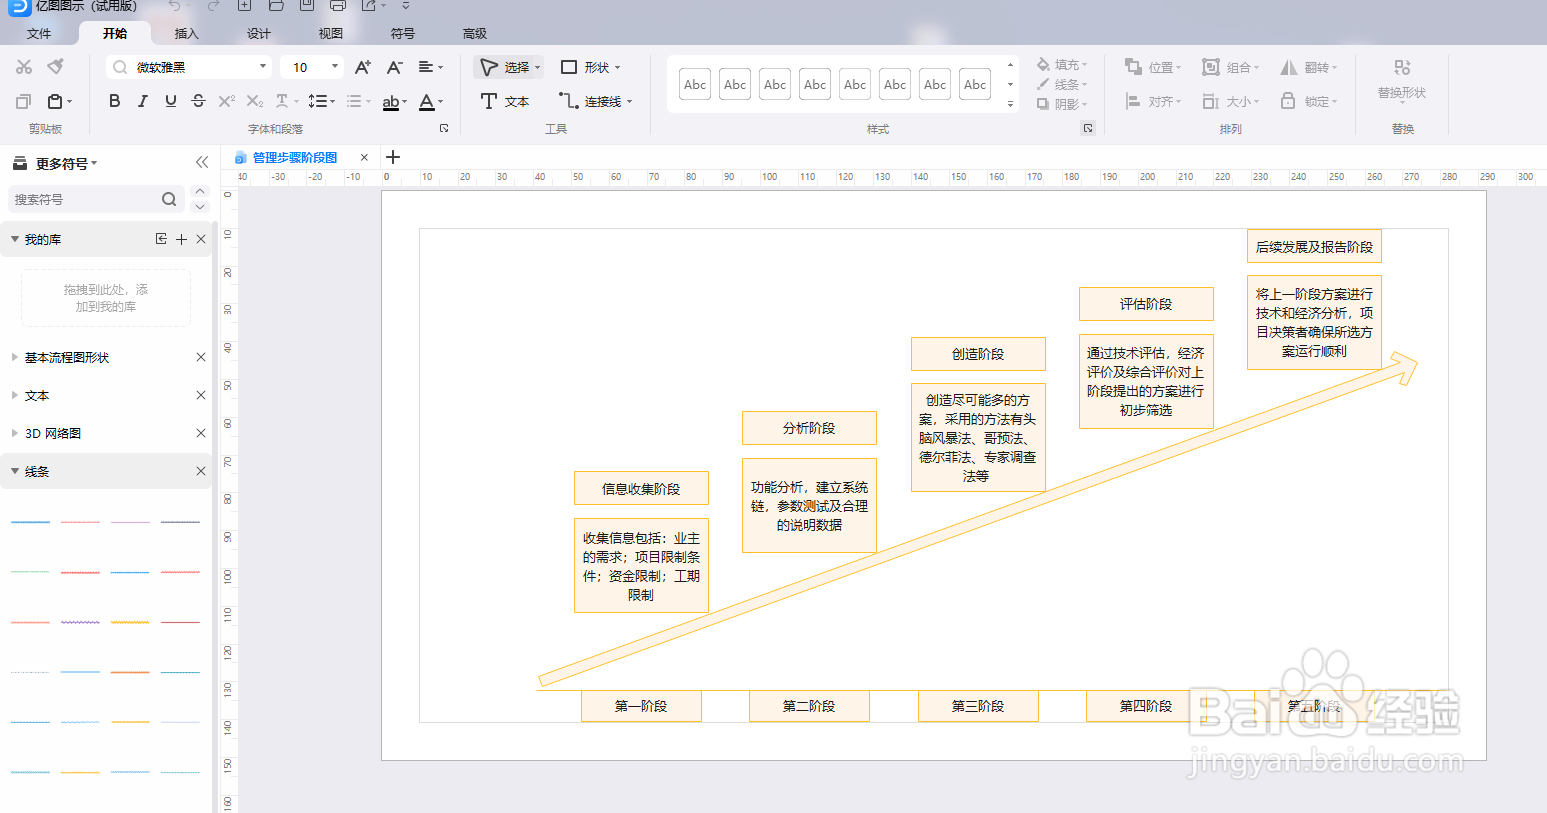Click the Redo icon in title bar
Screen dimensions: 1547x813
tap(213, 6)
